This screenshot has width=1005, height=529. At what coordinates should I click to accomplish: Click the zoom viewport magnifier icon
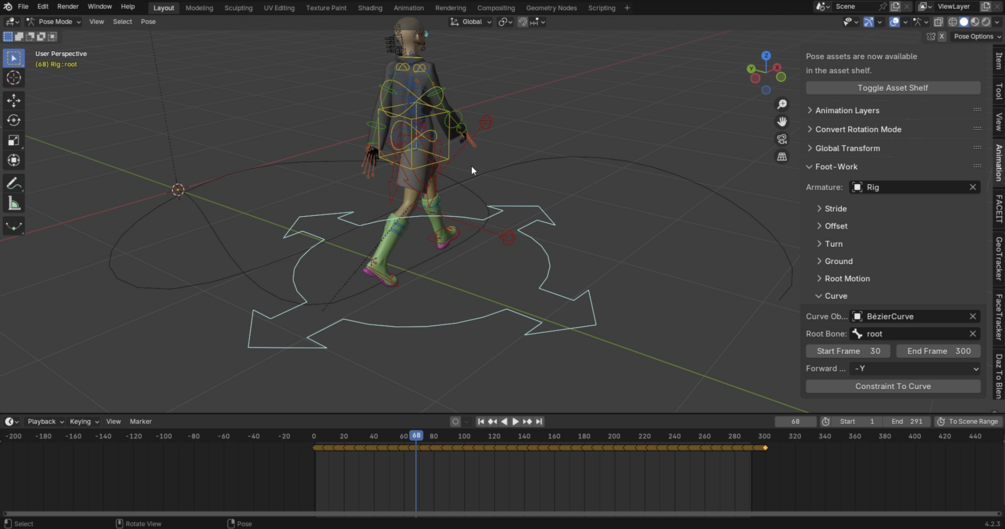pos(782,105)
